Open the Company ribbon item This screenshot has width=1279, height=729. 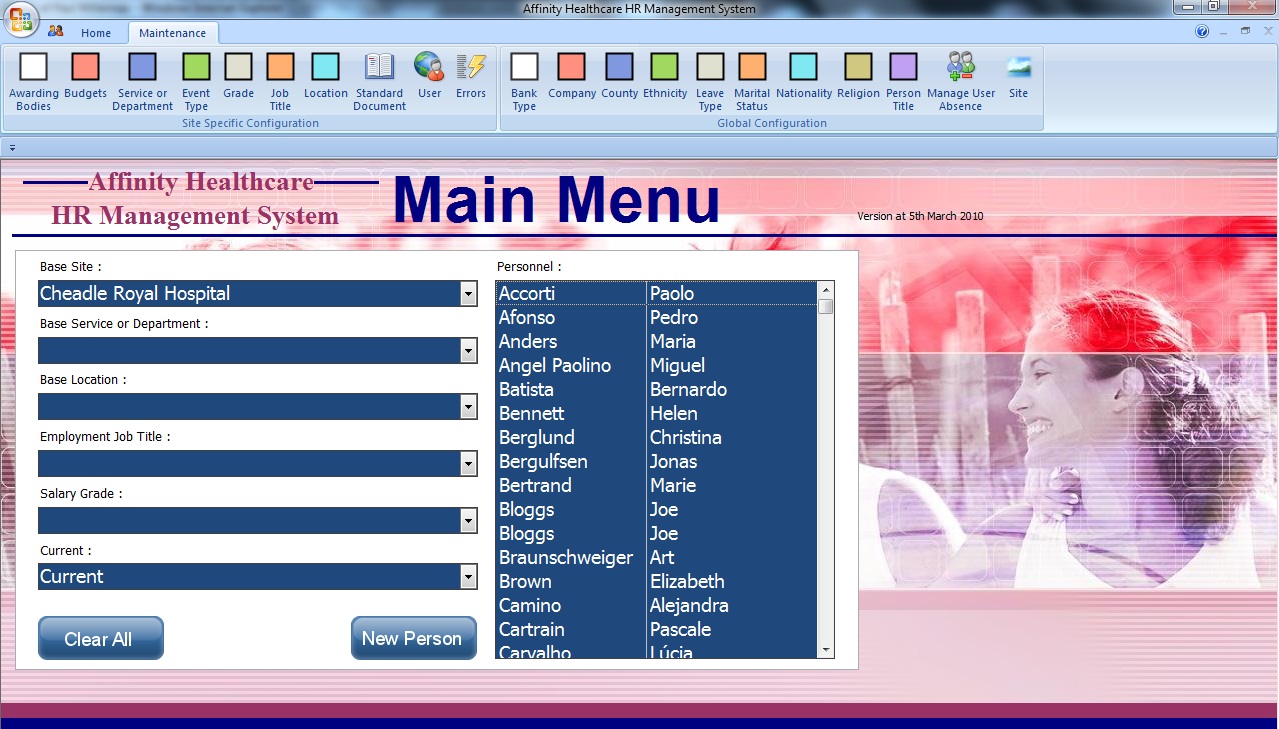pyautogui.click(x=572, y=76)
